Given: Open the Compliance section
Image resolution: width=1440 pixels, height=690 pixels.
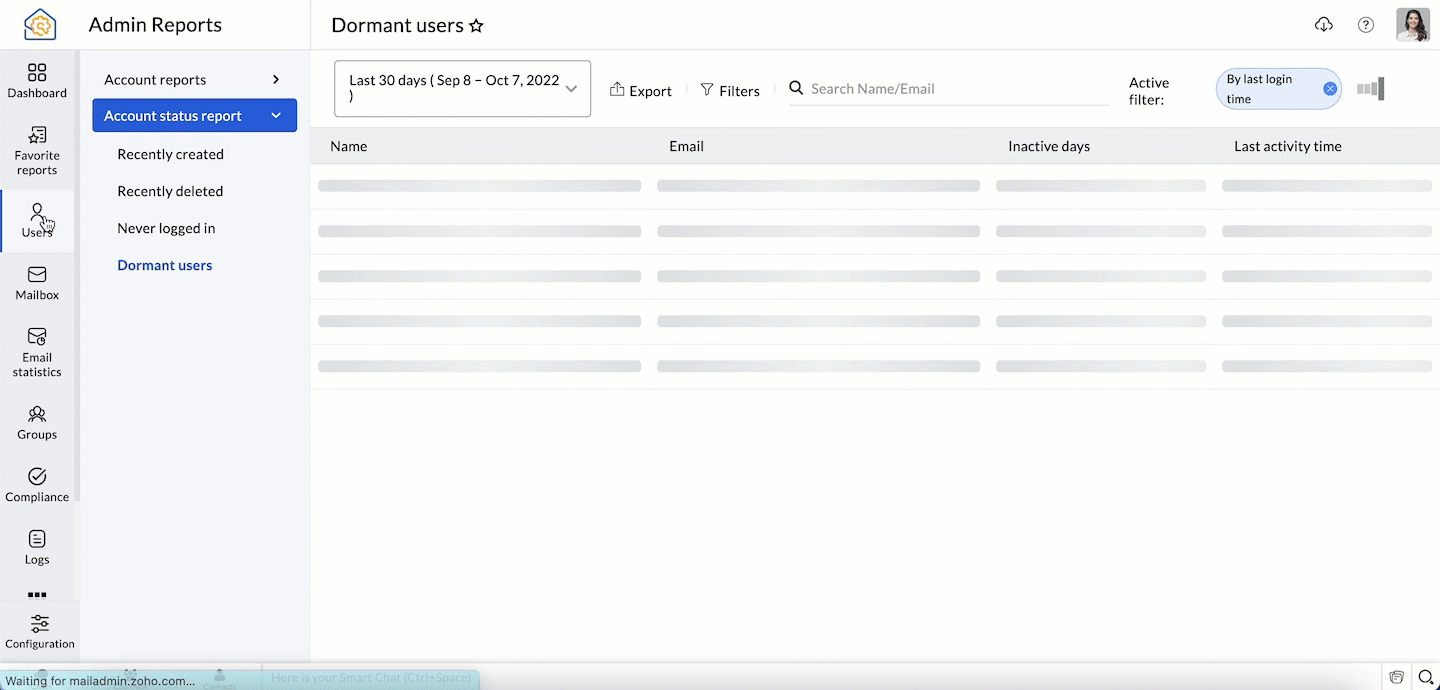Looking at the screenshot, I should (37, 484).
